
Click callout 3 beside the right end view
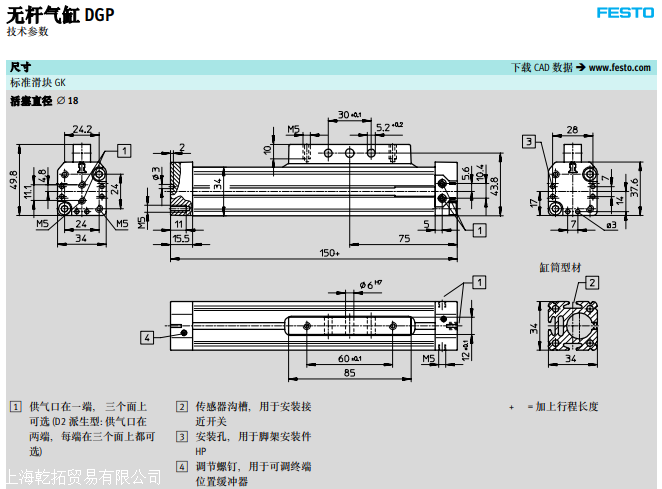pos(527,142)
